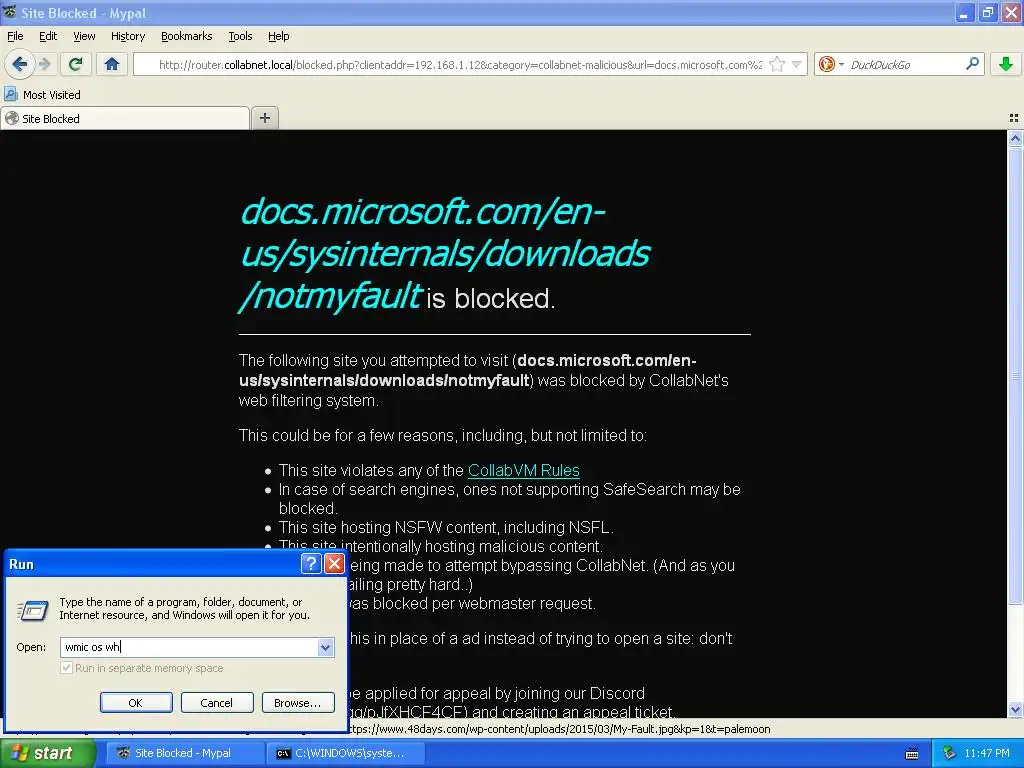
Task: Open the File menu
Action: (x=15, y=36)
